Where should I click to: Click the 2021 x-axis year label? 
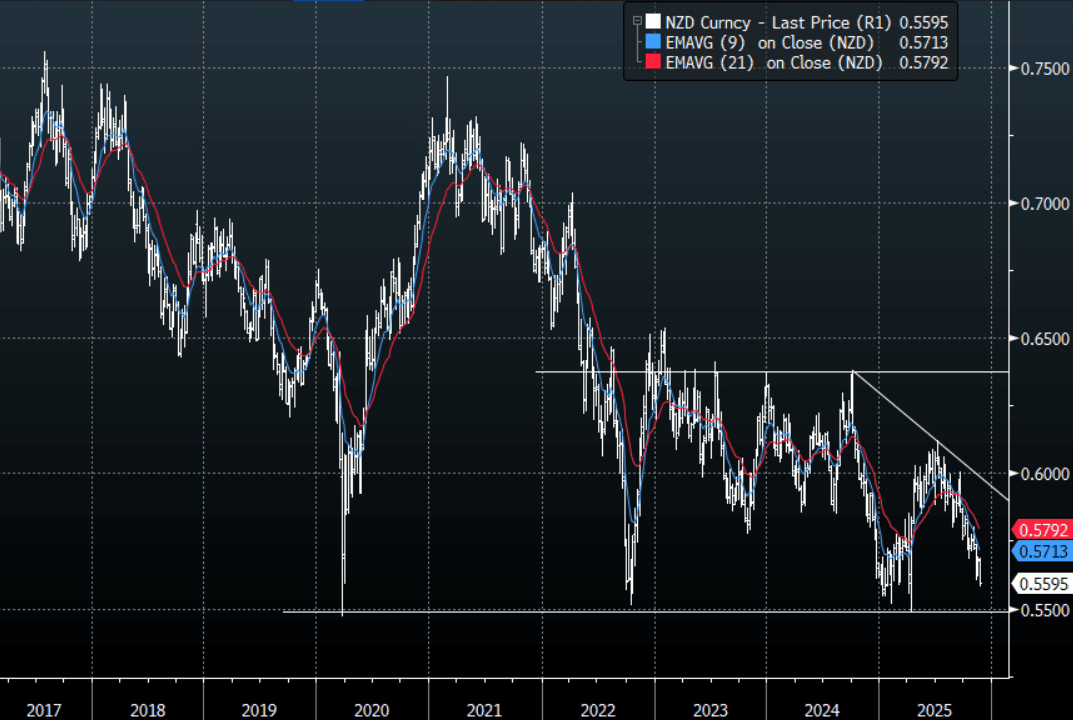click(x=484, y=710)
